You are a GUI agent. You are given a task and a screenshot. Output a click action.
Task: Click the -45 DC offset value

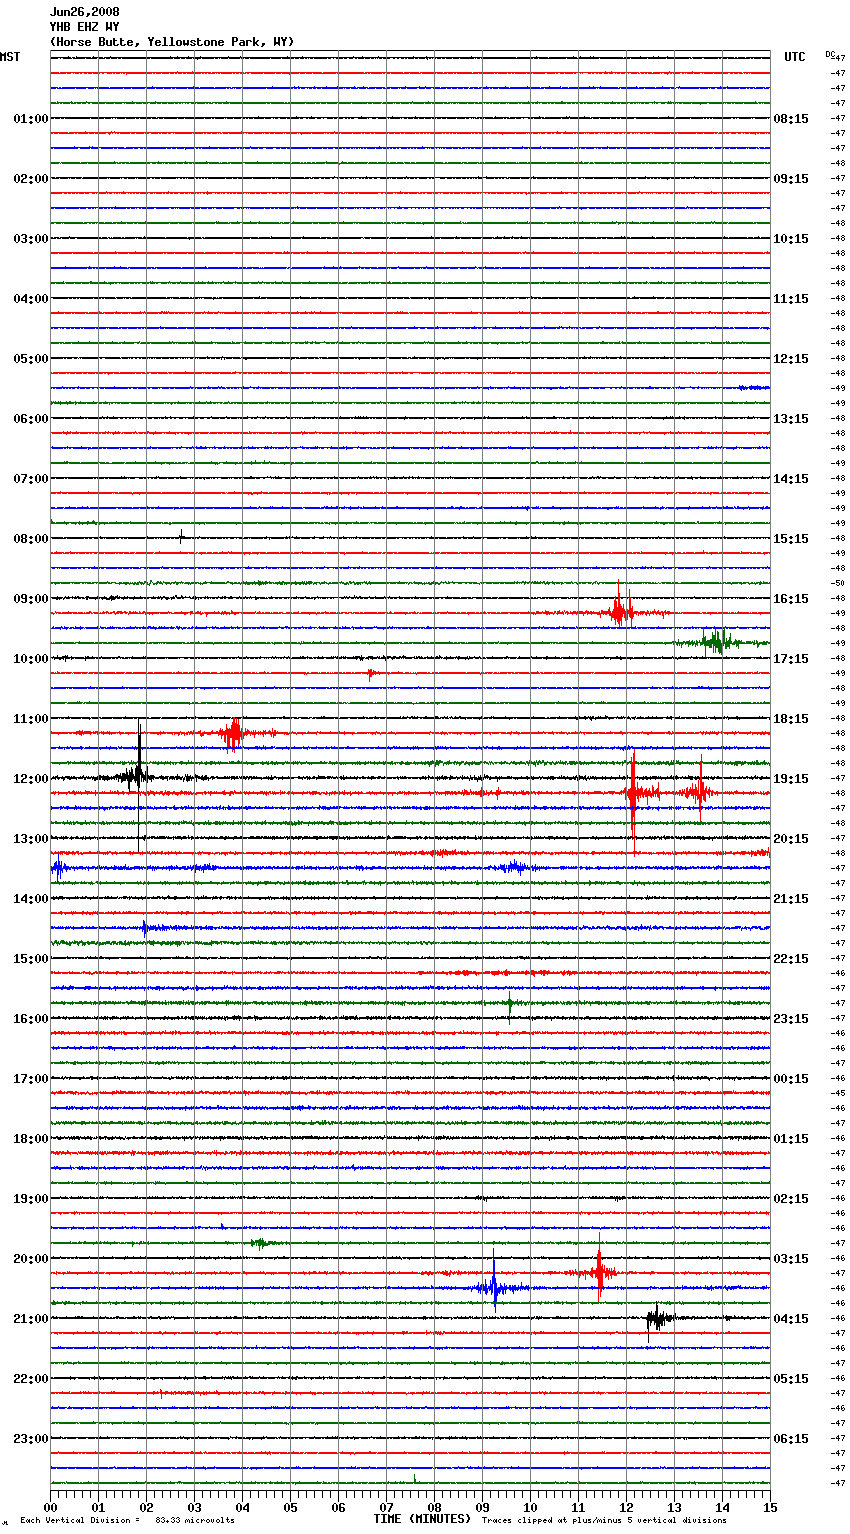coord(838,1093)
